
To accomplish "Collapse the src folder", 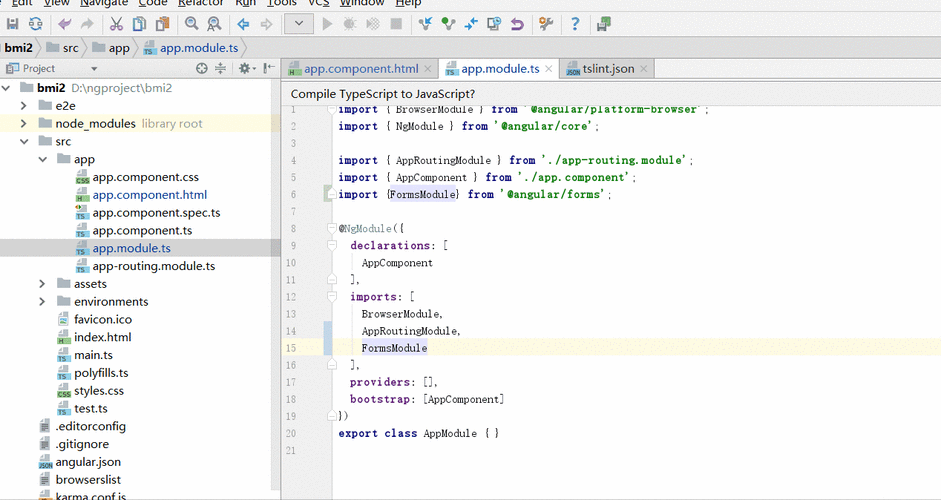I will 24,142.
